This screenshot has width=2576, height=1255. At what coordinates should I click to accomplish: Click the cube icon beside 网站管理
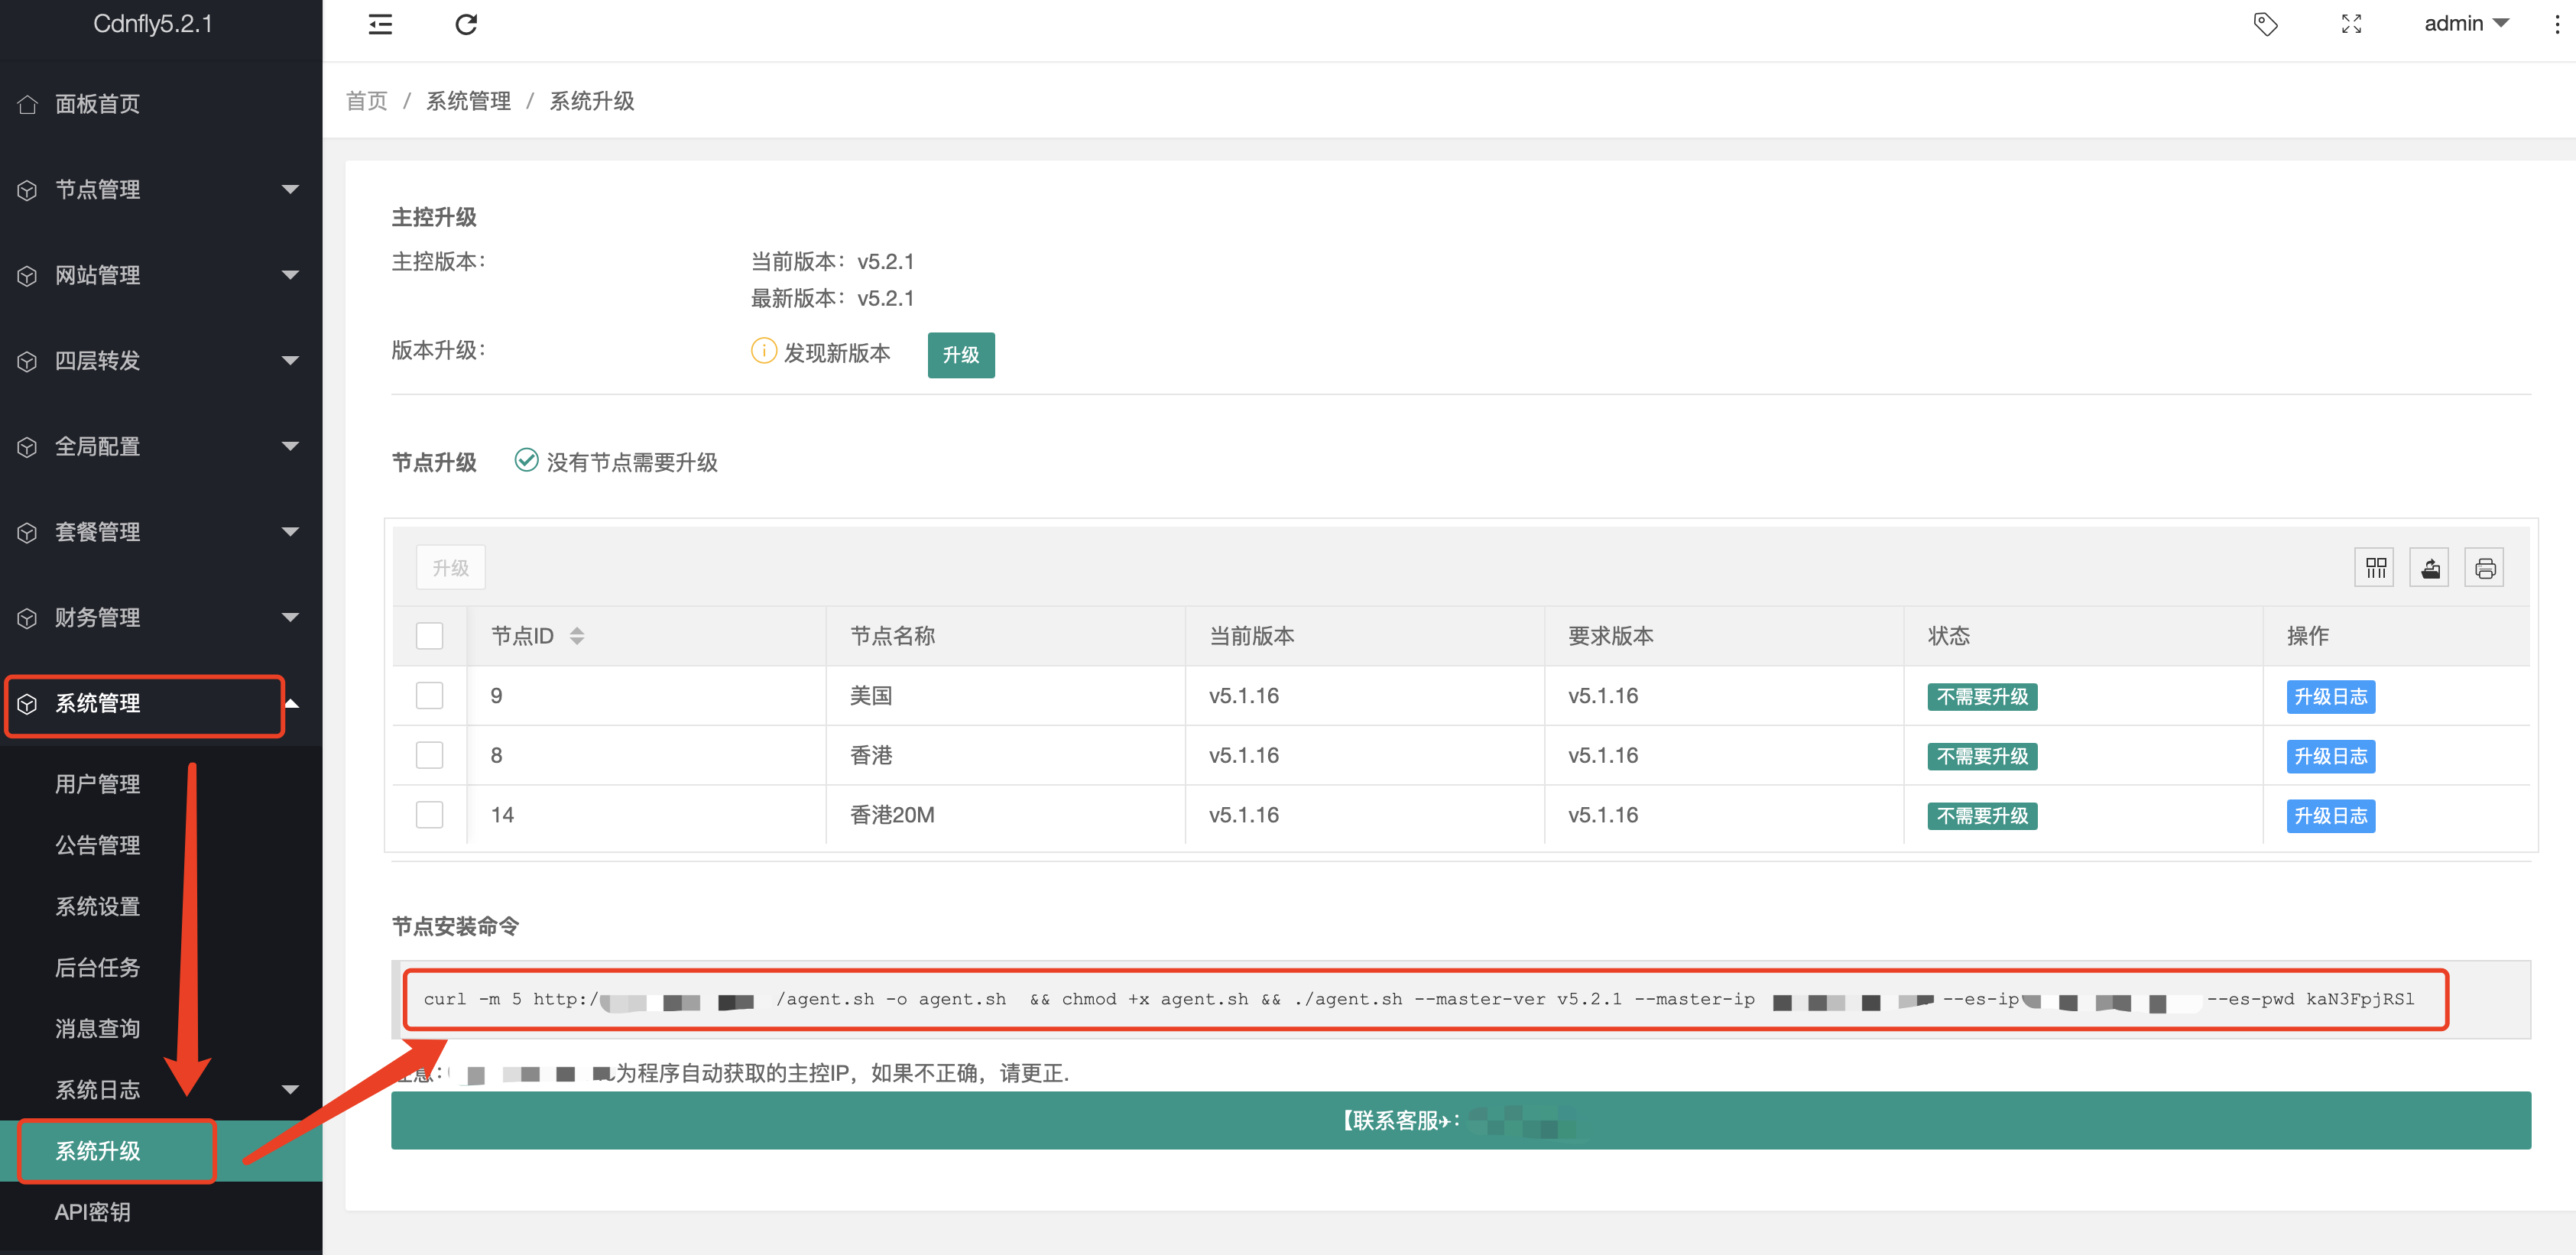(x=27, y=275)
